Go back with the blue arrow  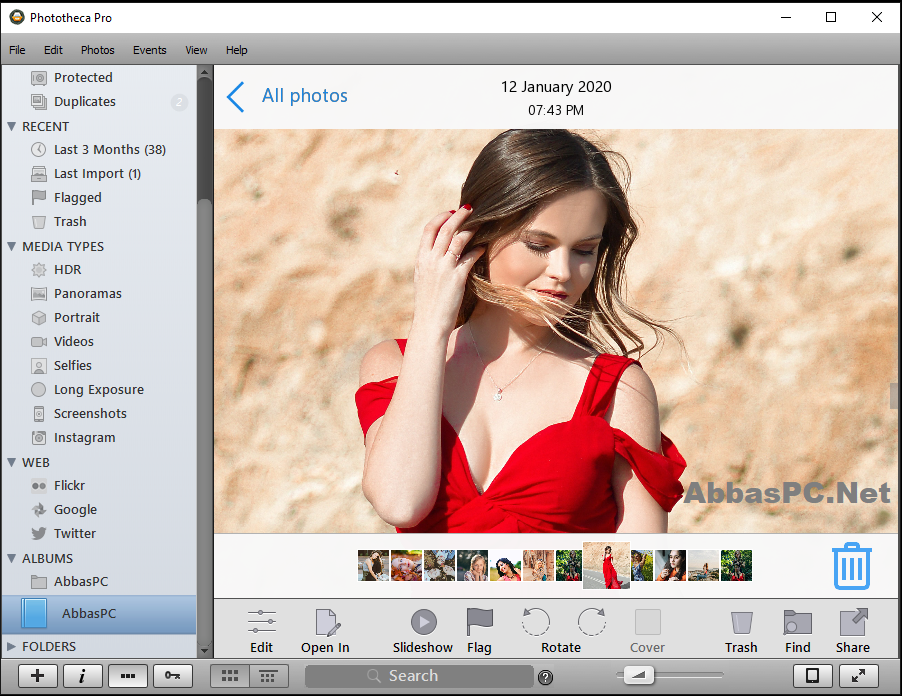coord(235,96)
